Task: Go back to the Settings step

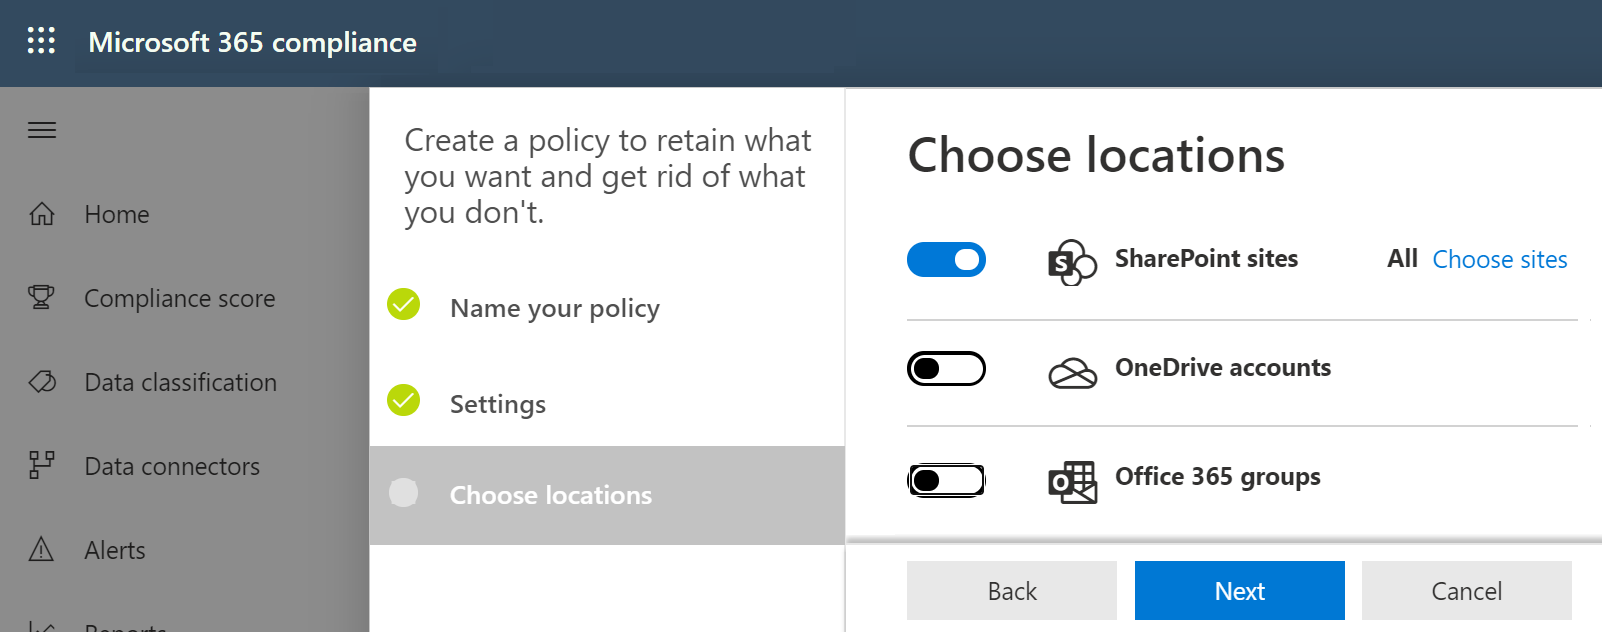Action: point(497,403)
